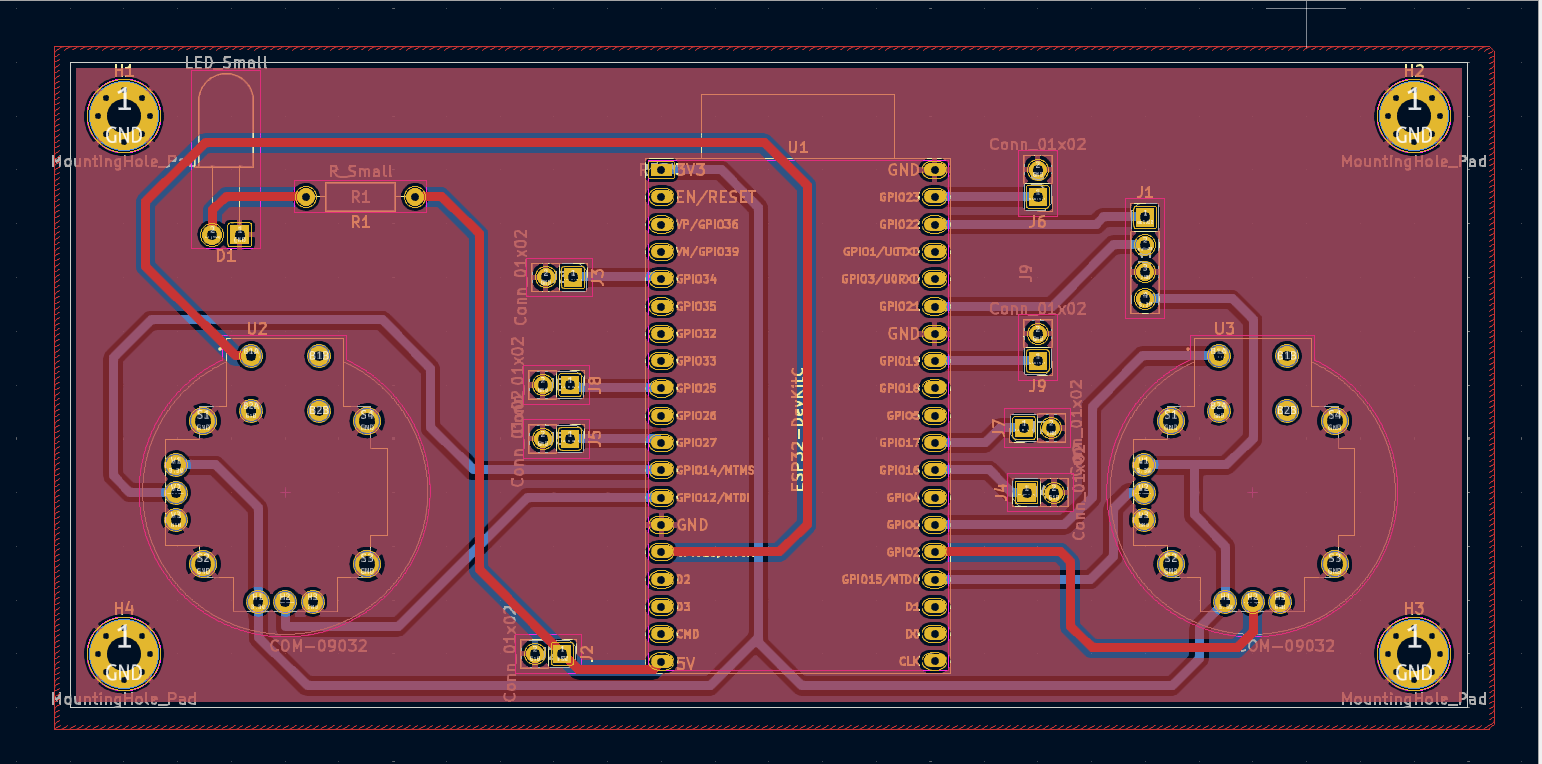Click the square pad of connector J2
The image size is (1542, 764).
[x=561, y=654]
